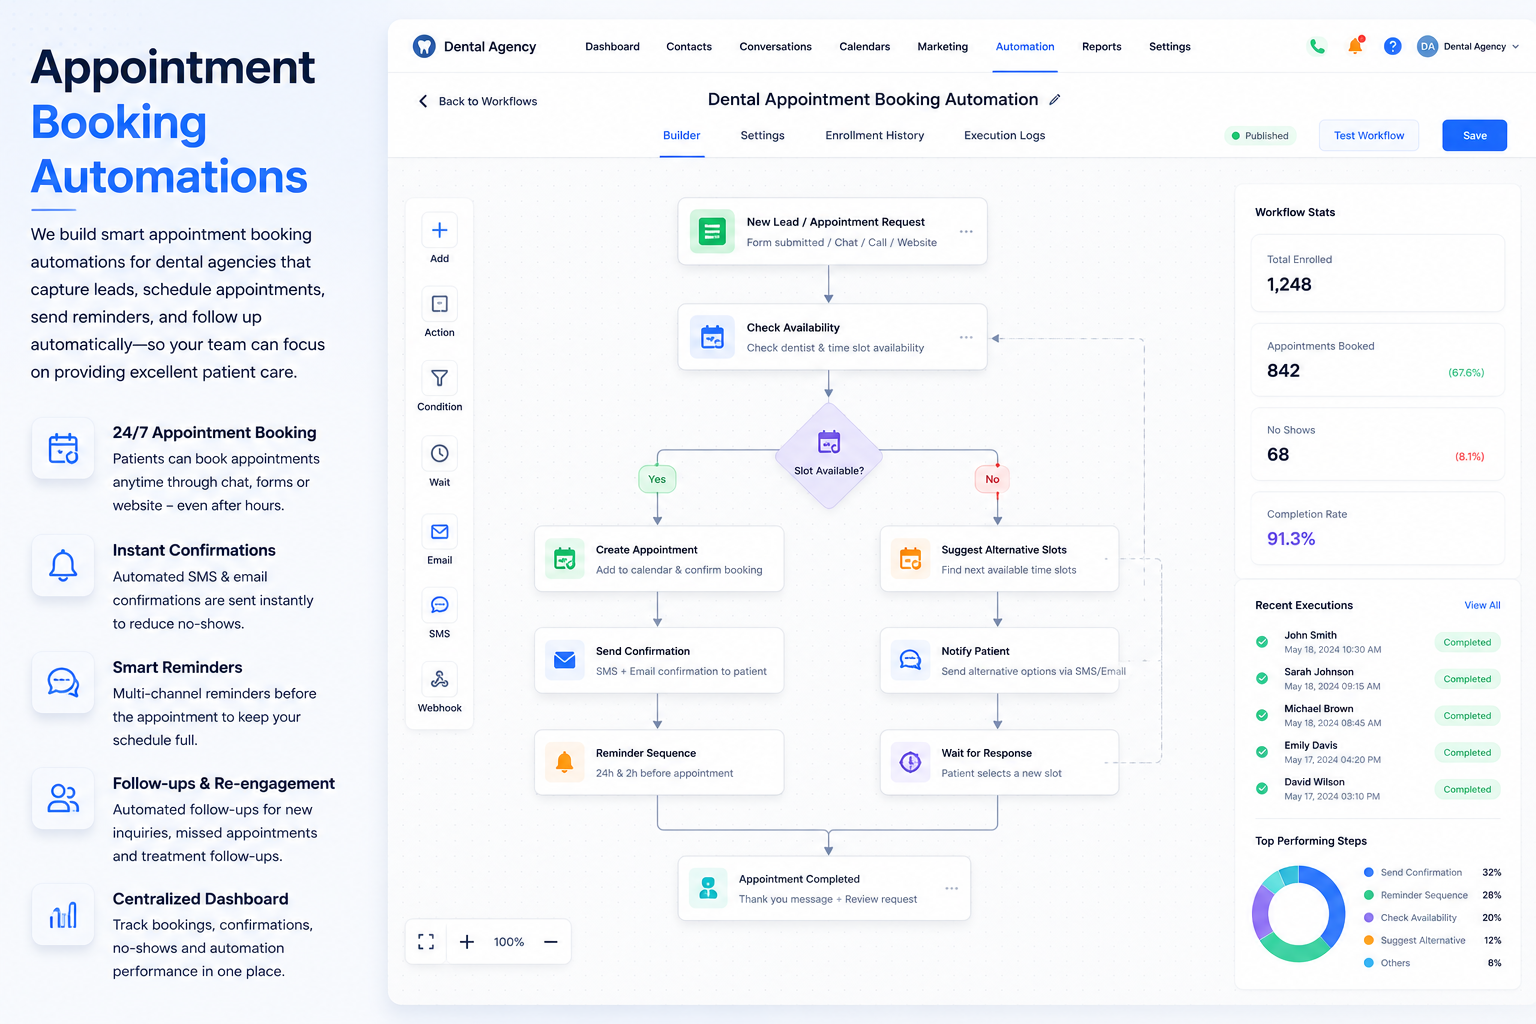Open options menu on Check Availability node
This screenshot has width=1536, height=1024.
click(x=966, y=337)
